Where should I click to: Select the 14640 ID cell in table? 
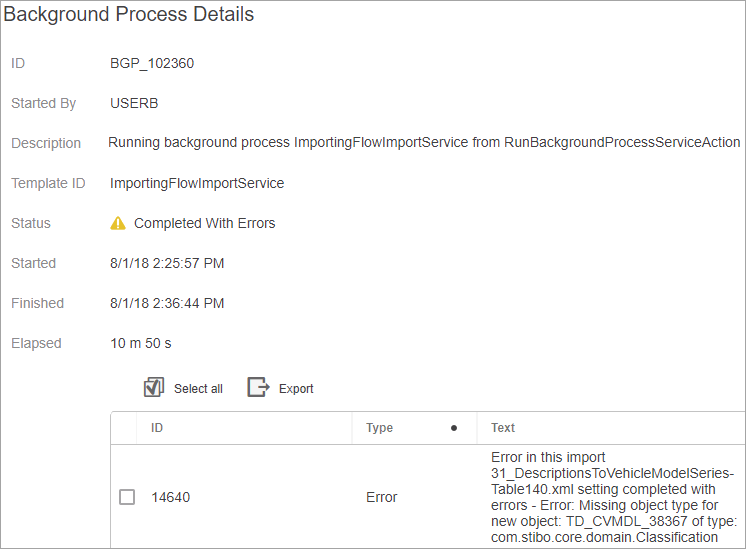(170, 497)
